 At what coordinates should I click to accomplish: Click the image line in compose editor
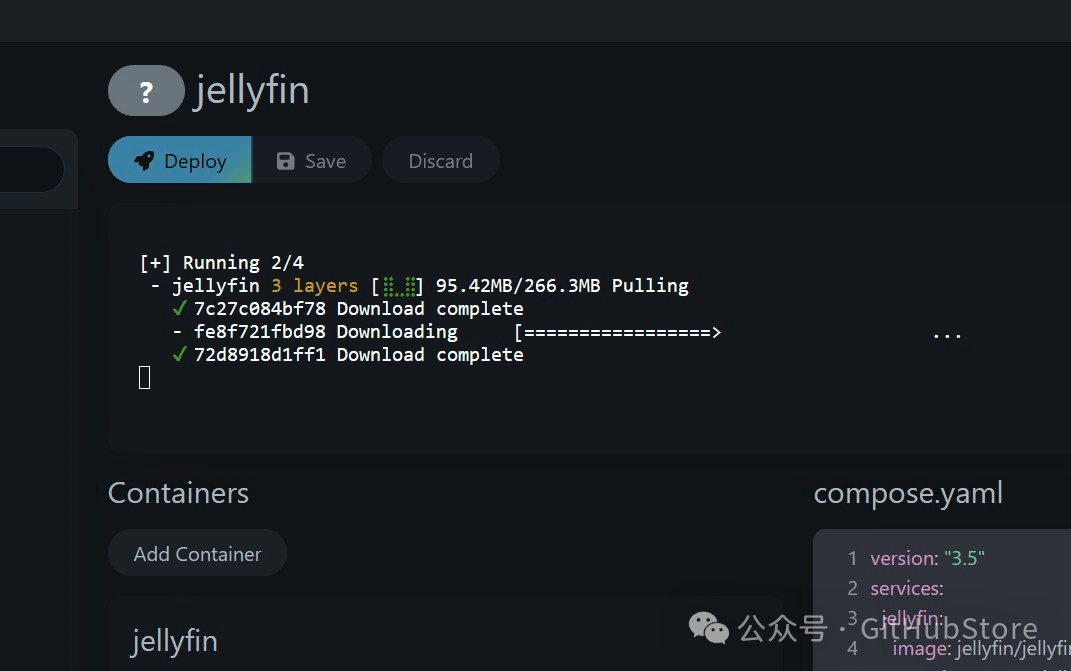click(982, 648)
